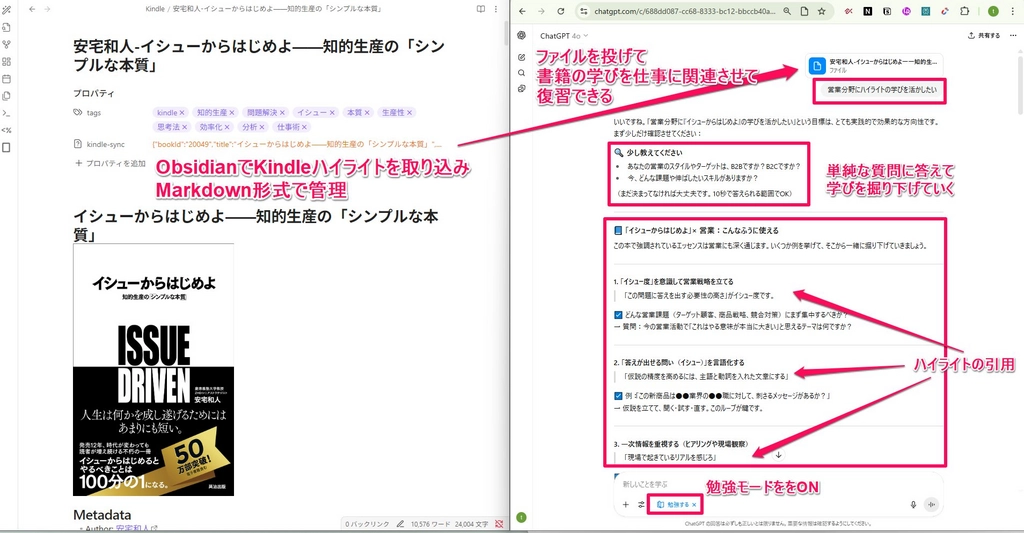Viewport: 1024px width, 533px height.
Task: Remove the イシュー tag
Action: [x=332, y=112]
